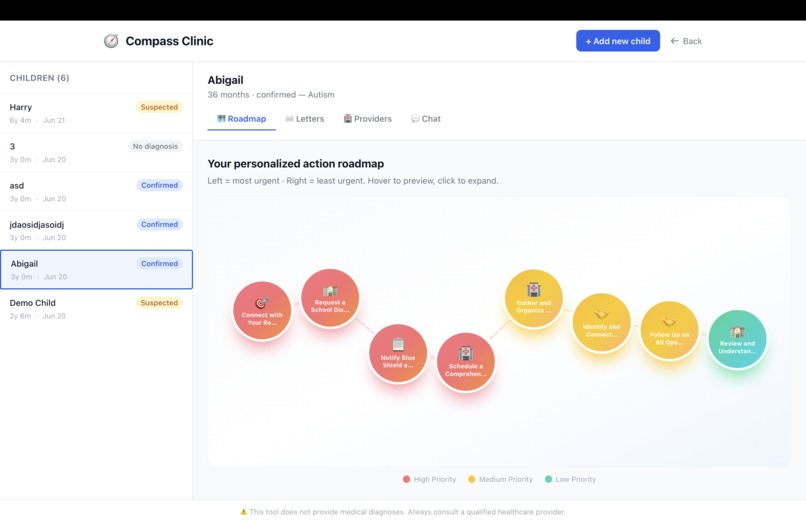
Task: Open the 'Follow Up on All Ope...' node
Action: click(669, 331)
